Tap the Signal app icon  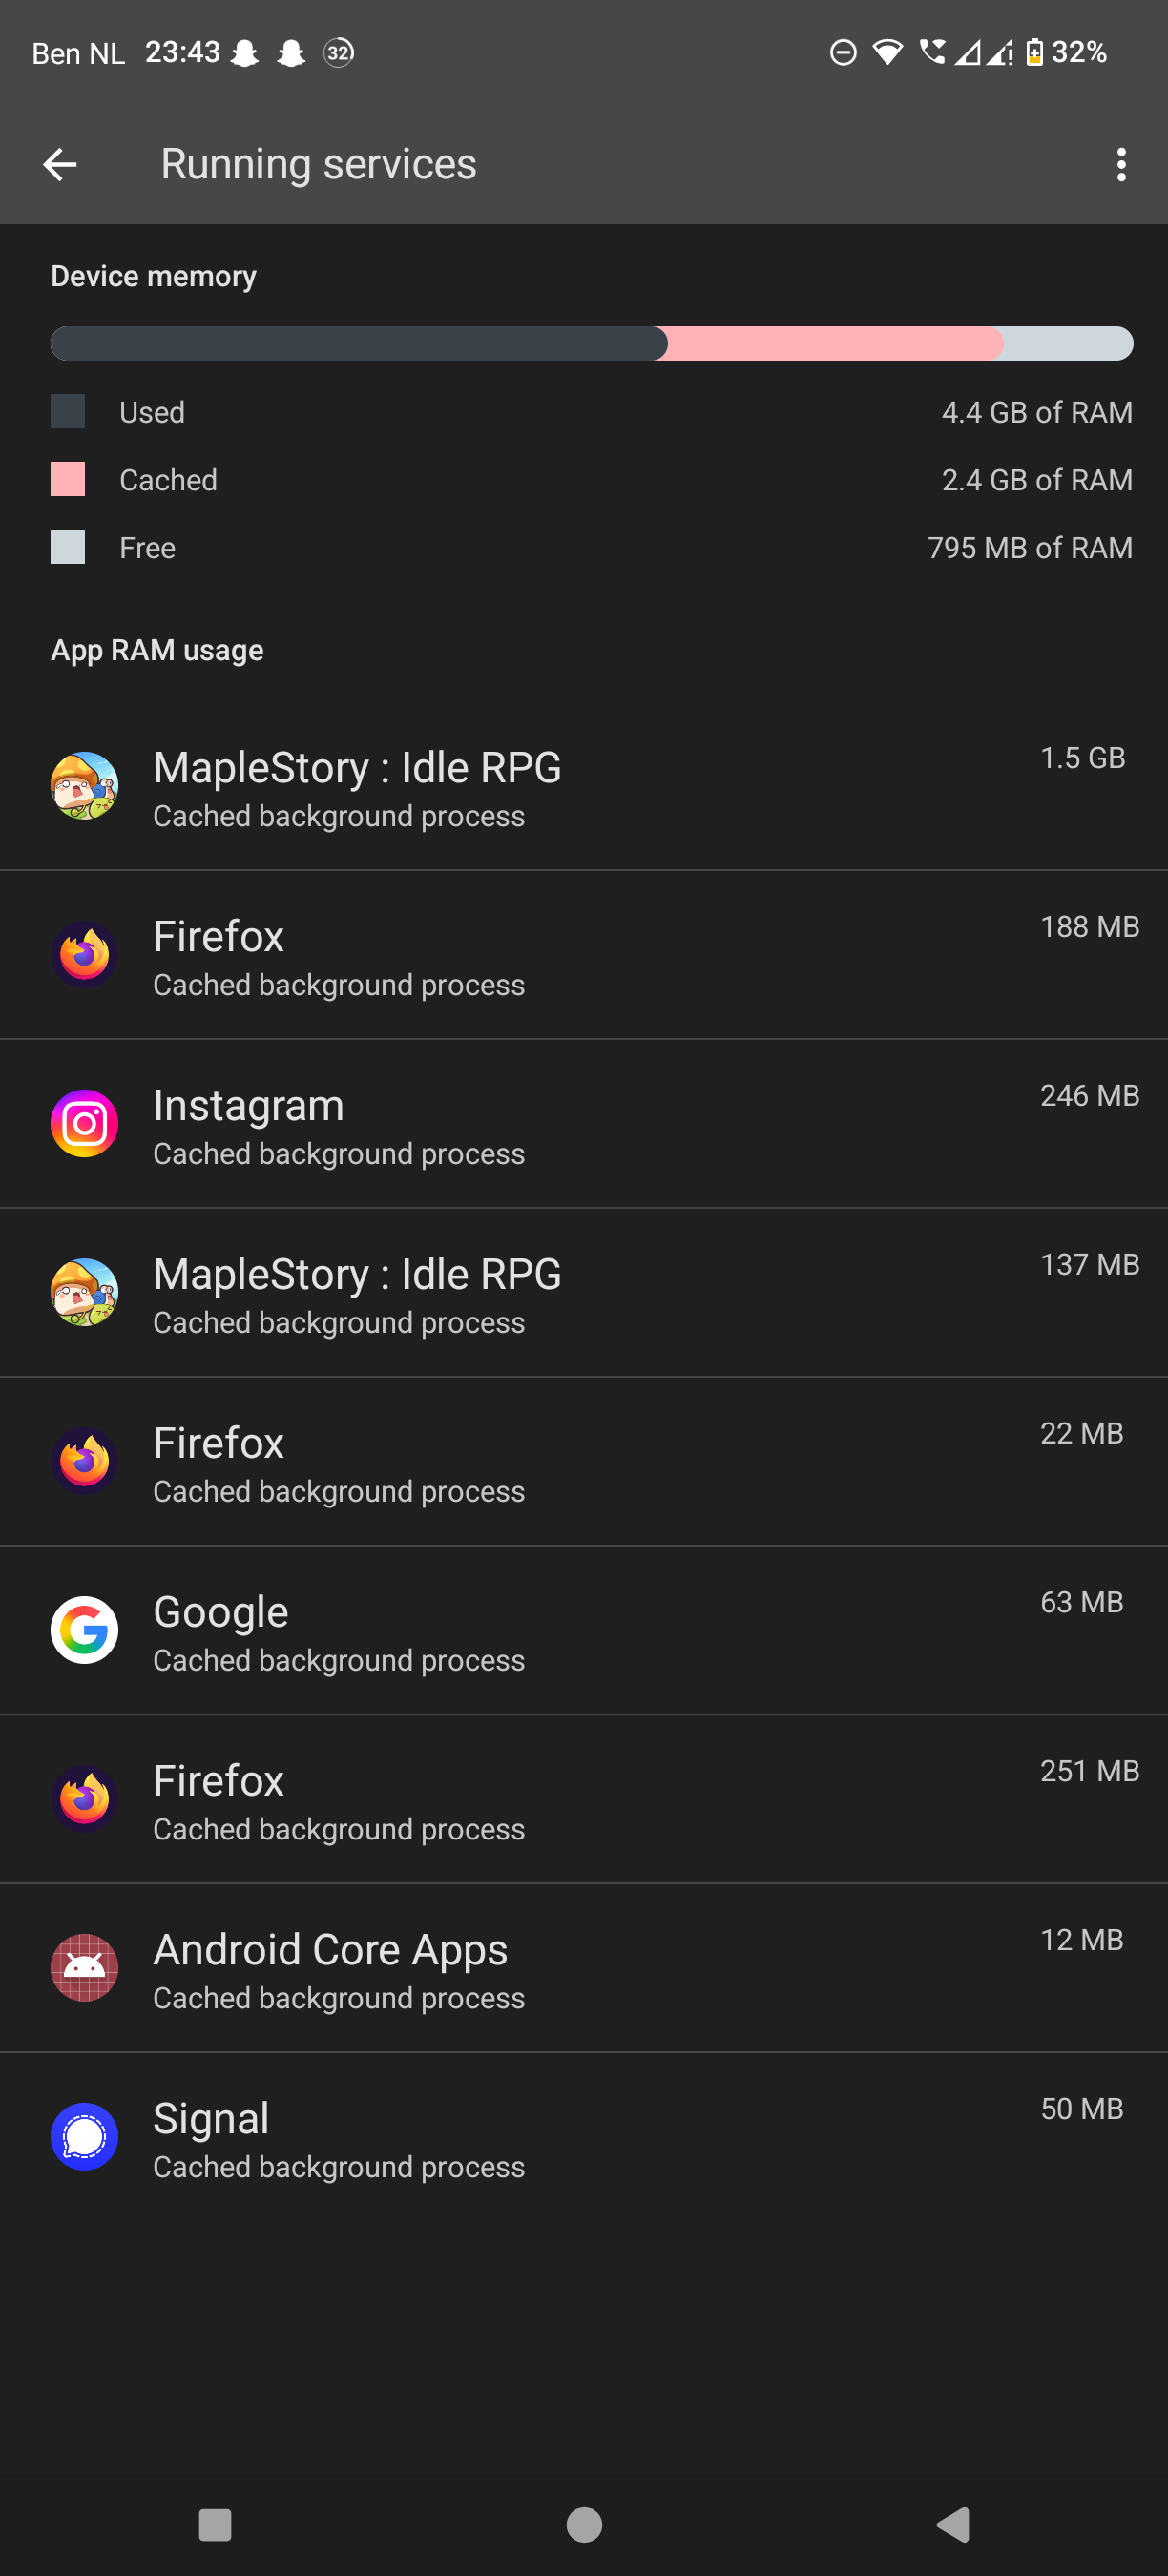[x=85, y=2136]
